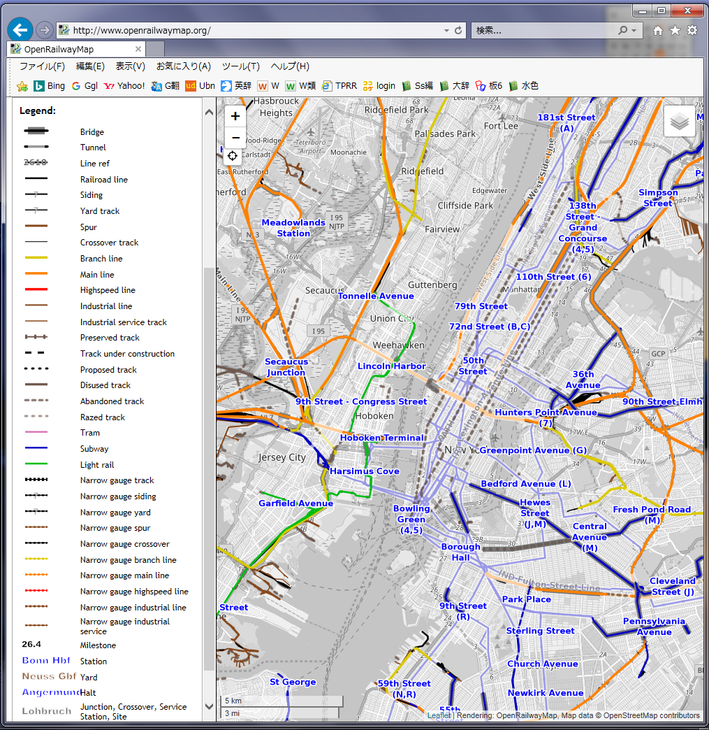Click the browser Forward arrow button
Image resolution: width=709 pixels, height=730 pixels.
(x=45, y=30)
